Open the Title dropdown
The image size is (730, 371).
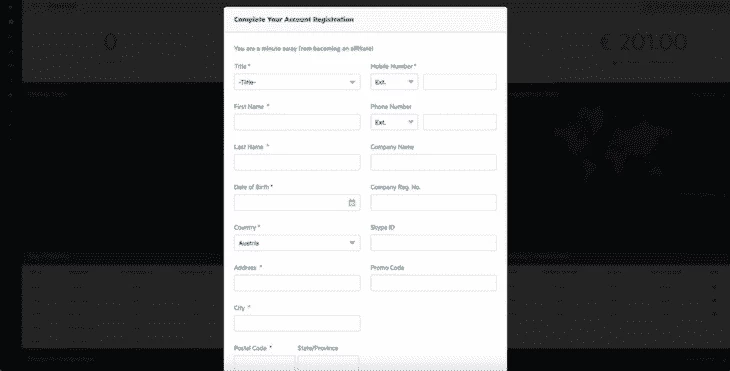pyautogui.click(x=297, y=82)
